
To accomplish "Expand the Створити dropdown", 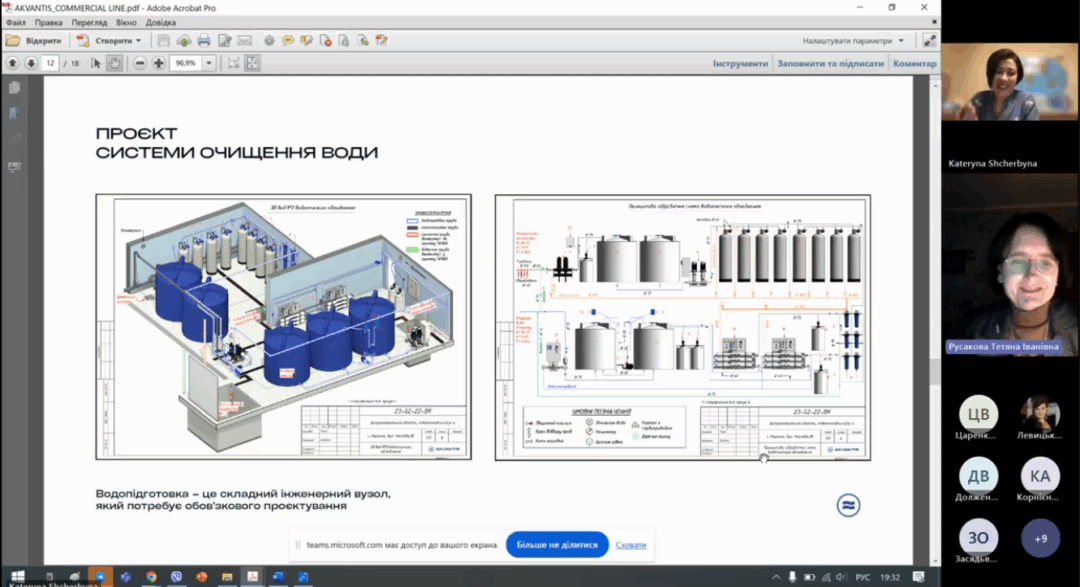I will pyautogui.click(x=138, y=41).
